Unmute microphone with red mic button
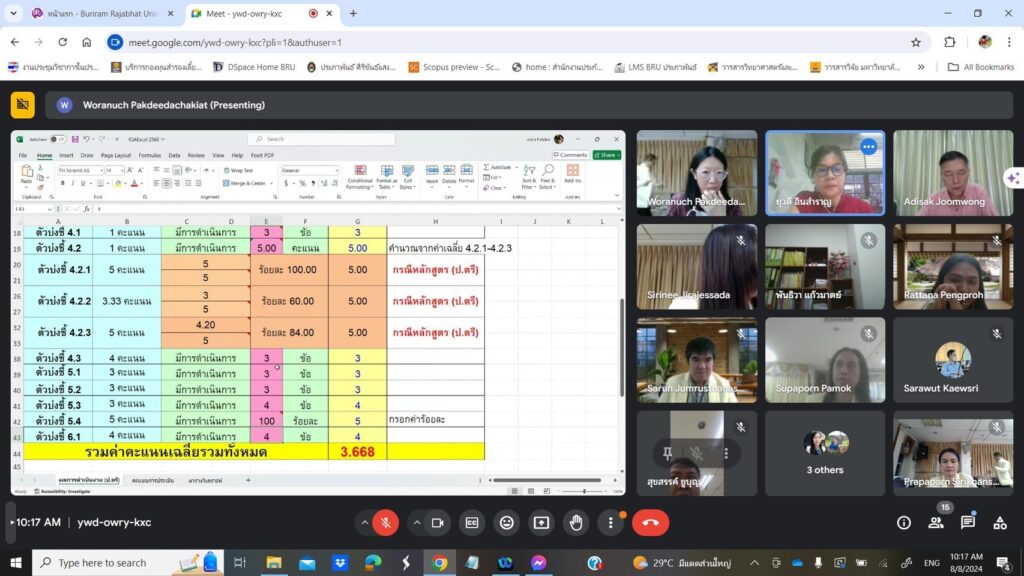Screen dimensions: 1024x576 point(386,522)
